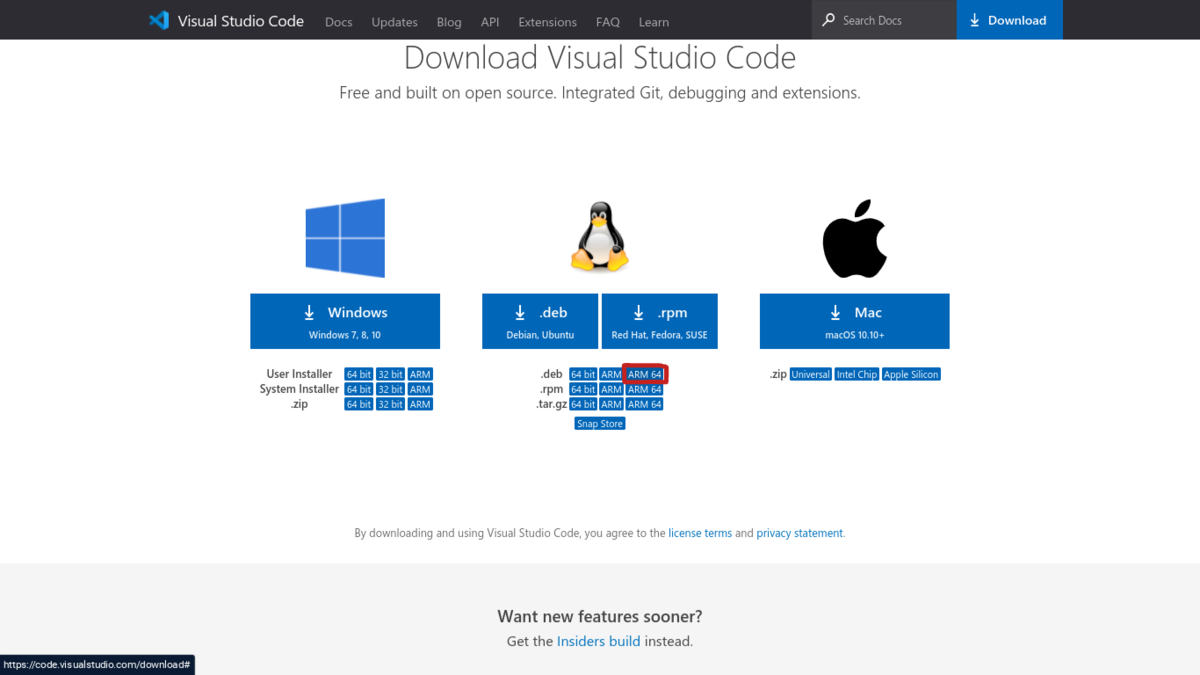Open the Snap Store link
The image size is (1200, 675).
[x=600, y=424]
